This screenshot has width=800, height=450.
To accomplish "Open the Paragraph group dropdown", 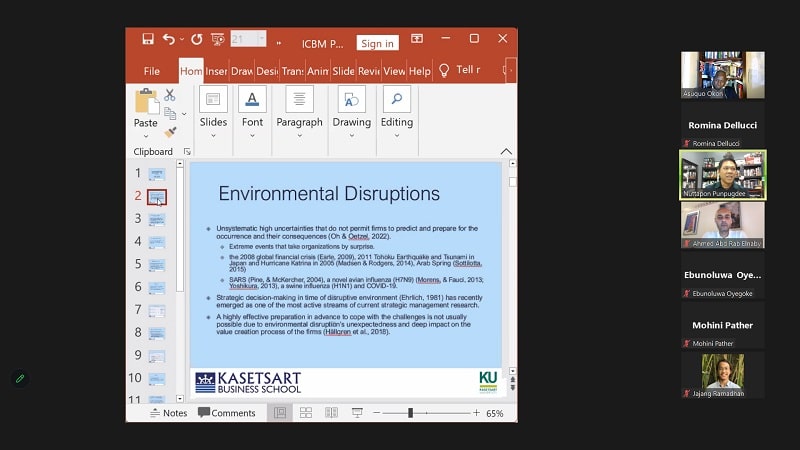I will (300, 136).
